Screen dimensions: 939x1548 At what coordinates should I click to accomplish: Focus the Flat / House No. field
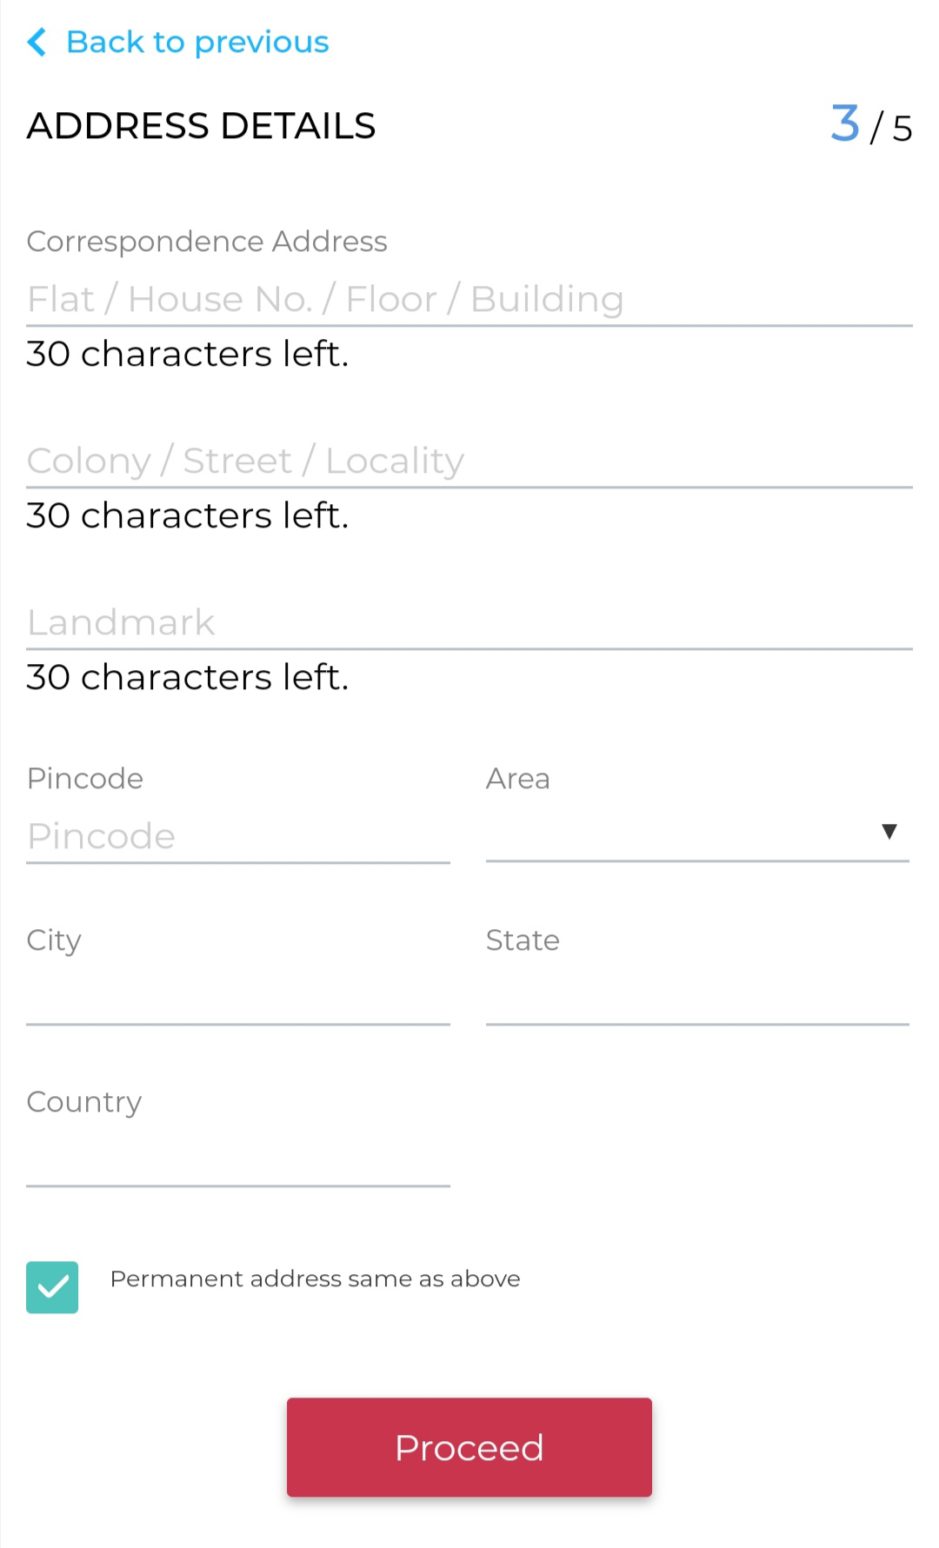468,299
